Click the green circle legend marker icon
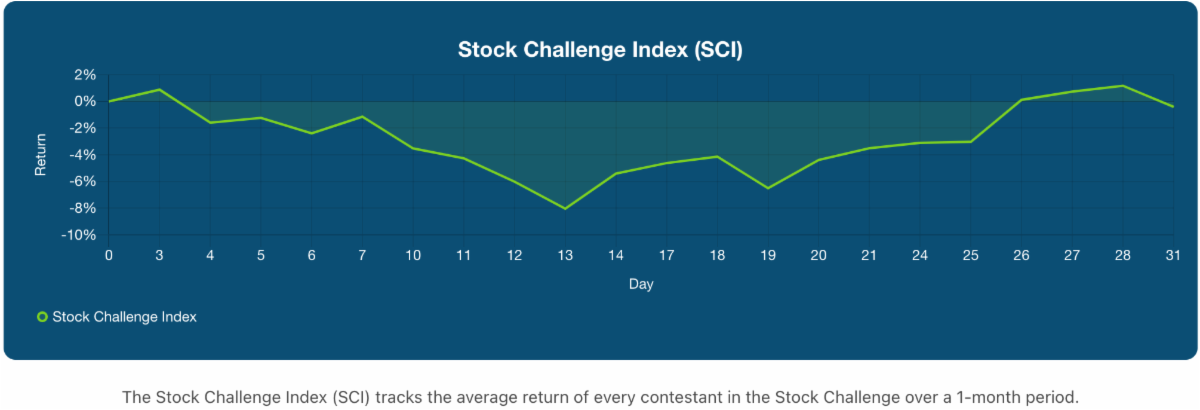This screenshot has height=410, width=1200. pos(42,317)
